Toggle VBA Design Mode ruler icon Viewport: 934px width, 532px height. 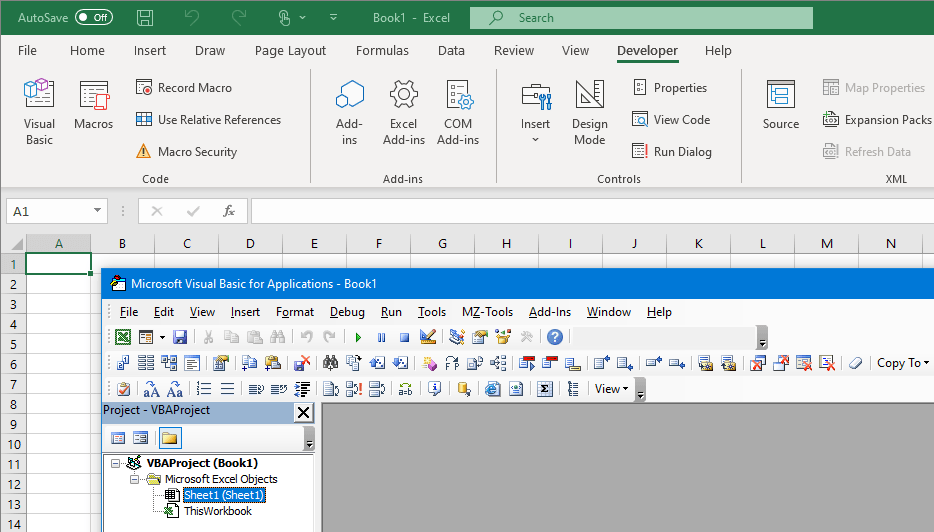click(x=428, y=337)
